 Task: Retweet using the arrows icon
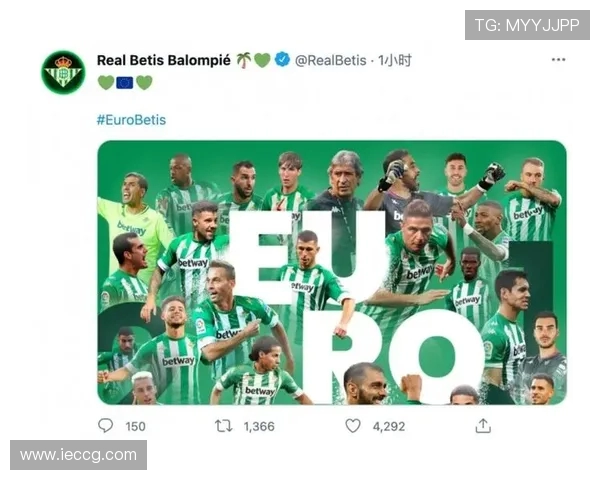pos(223,426)
